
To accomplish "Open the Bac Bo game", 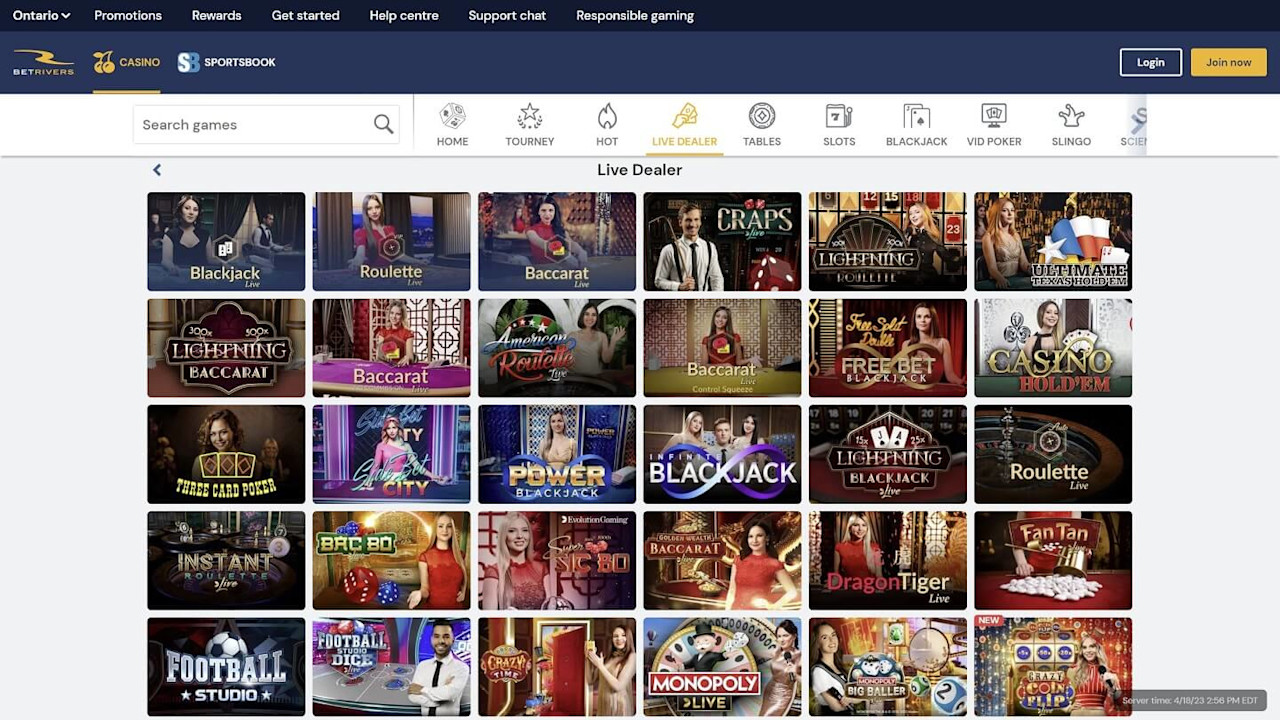I will point(391,560).
